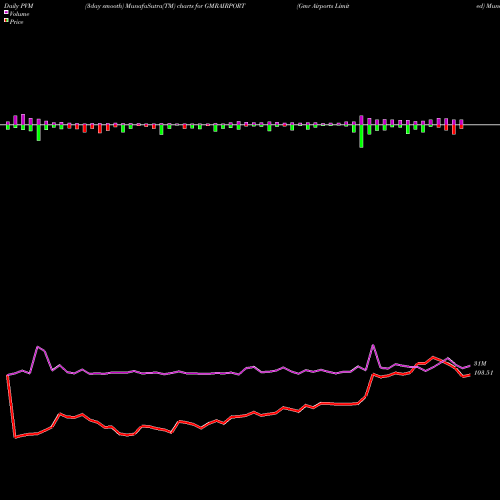Click the tallest green volume bar near right
This screenshot has width=500, height=500.
point(361,136)
